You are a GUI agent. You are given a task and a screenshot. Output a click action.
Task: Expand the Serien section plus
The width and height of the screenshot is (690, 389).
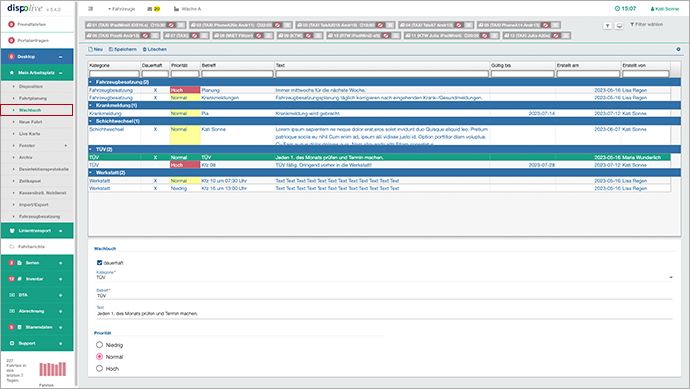tap(61, 263)
